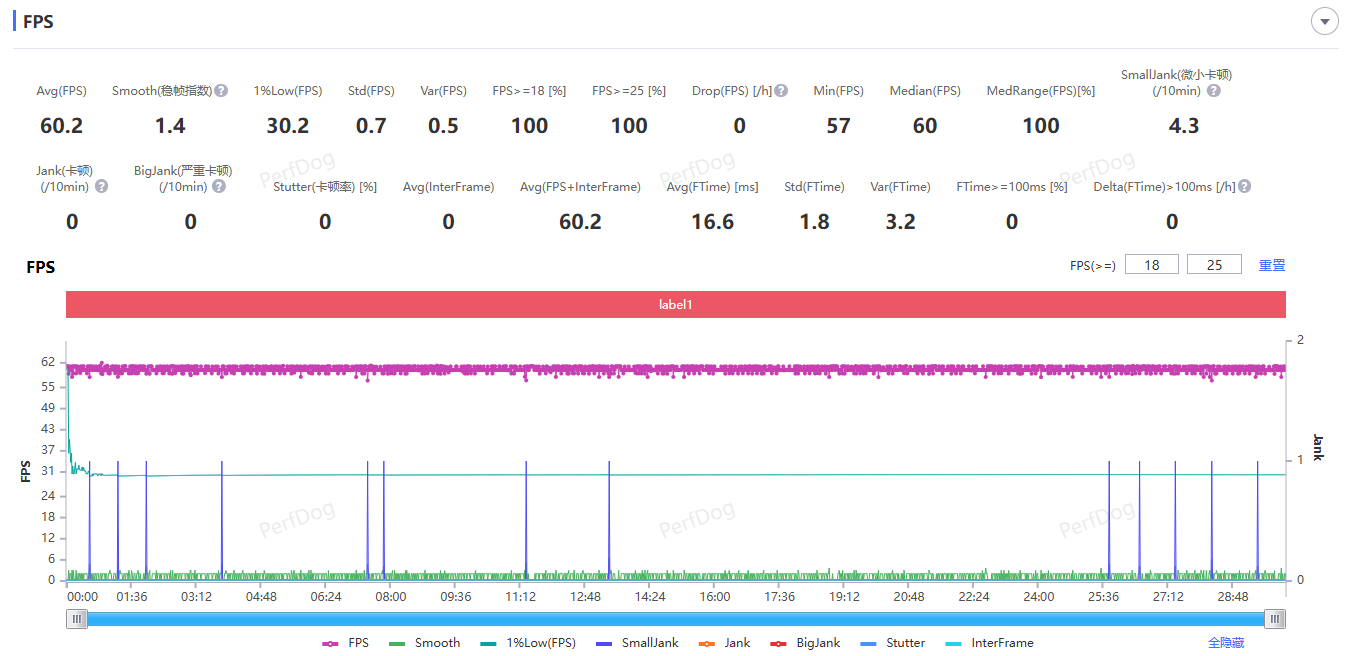
Task: Click help icon beside Drop(FPS) [/h]
Action: tap(781, 91)
